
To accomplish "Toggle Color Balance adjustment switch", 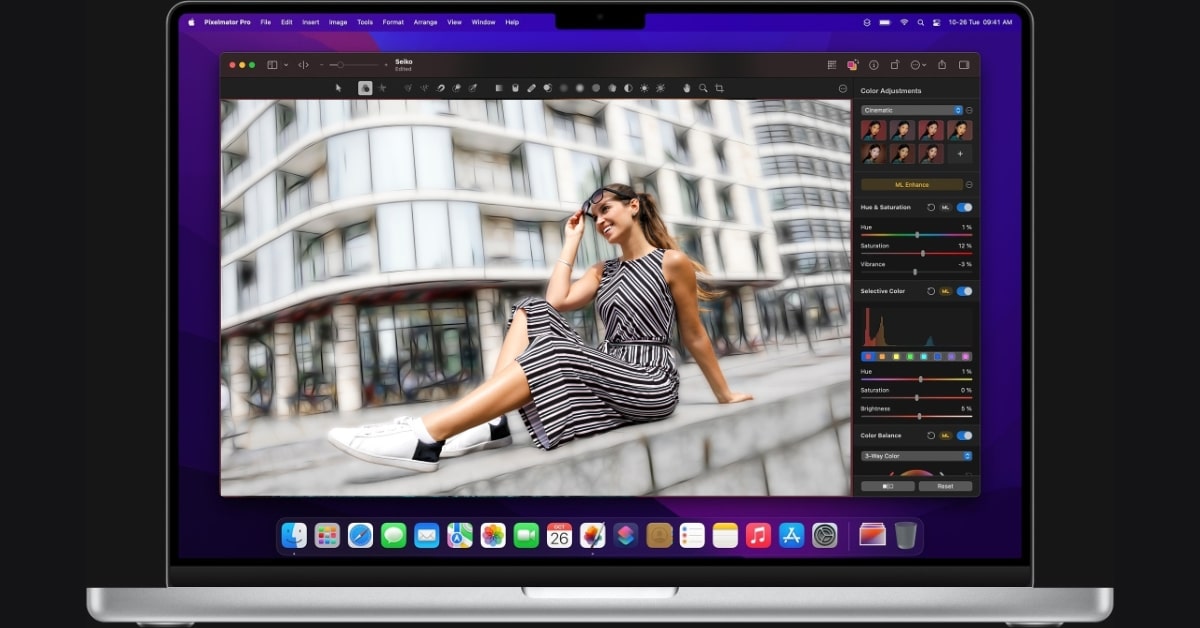I will [x=964, y=435].
